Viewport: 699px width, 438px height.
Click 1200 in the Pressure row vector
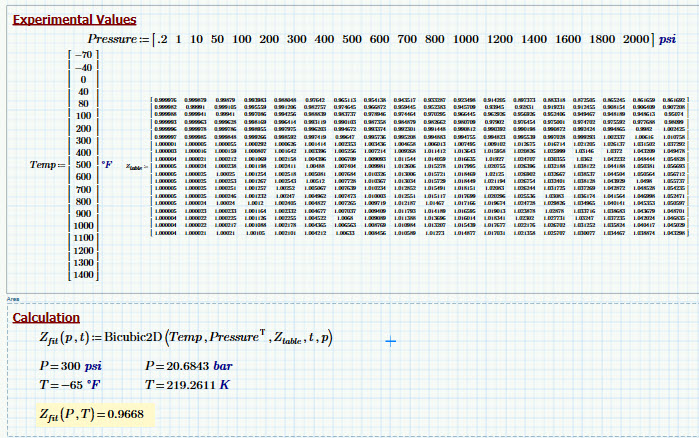(500, 39)
